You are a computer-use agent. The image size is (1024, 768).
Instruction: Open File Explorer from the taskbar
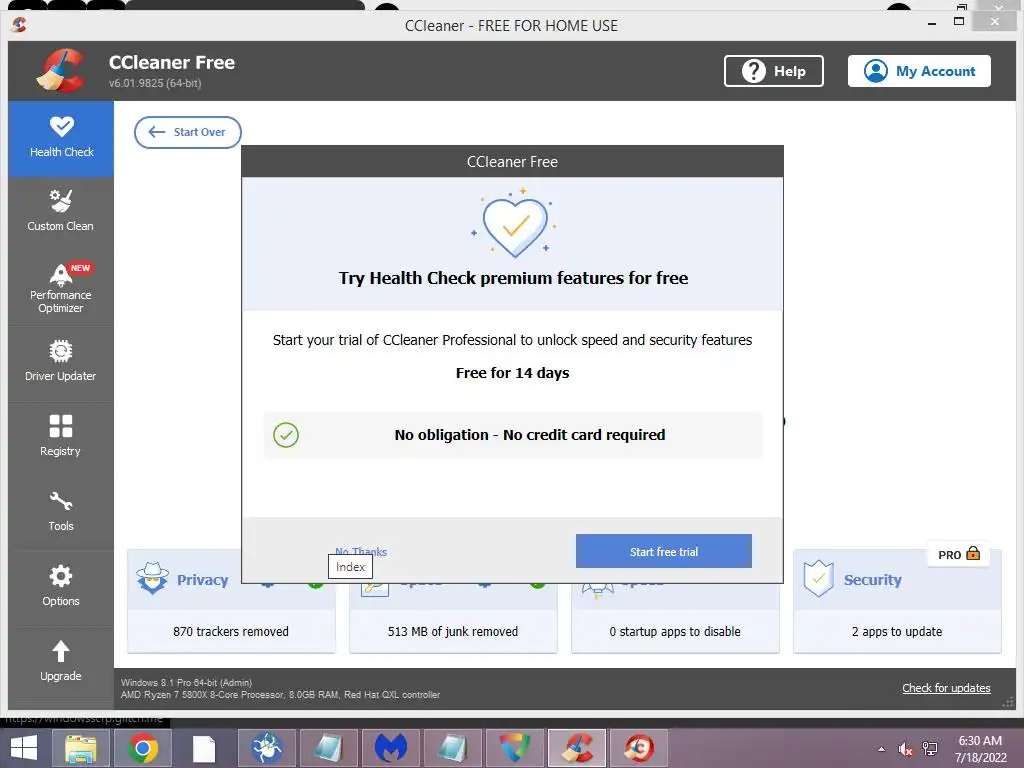pos(80,748)
